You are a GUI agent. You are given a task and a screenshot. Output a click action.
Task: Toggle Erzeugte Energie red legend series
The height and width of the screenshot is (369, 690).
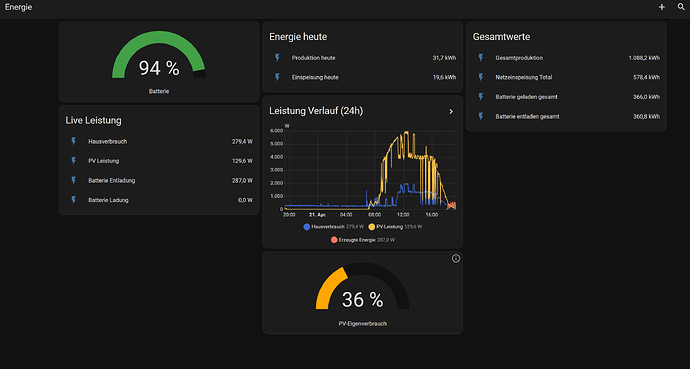coord(363,240)
